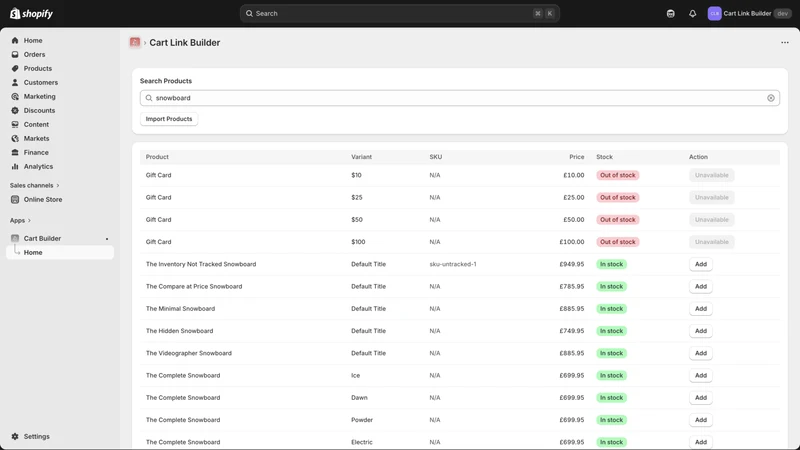Click the CLB account avatar
The width and height of the screenshot is (800, 450).
click(x=714, y=14)
